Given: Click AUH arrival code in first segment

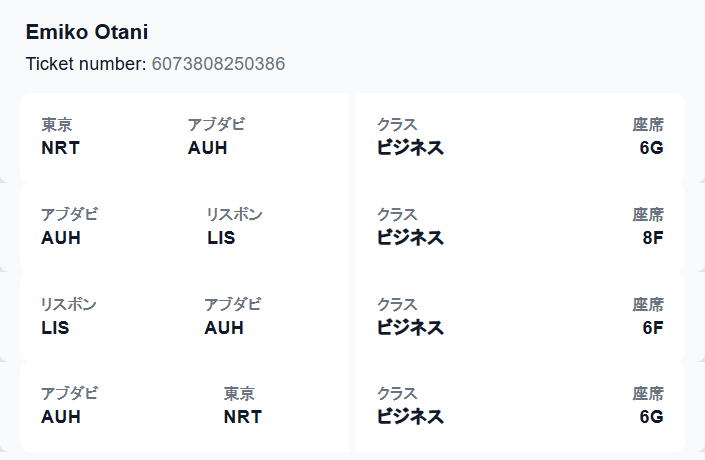Looking at the screenshot, I should (207, 147).
